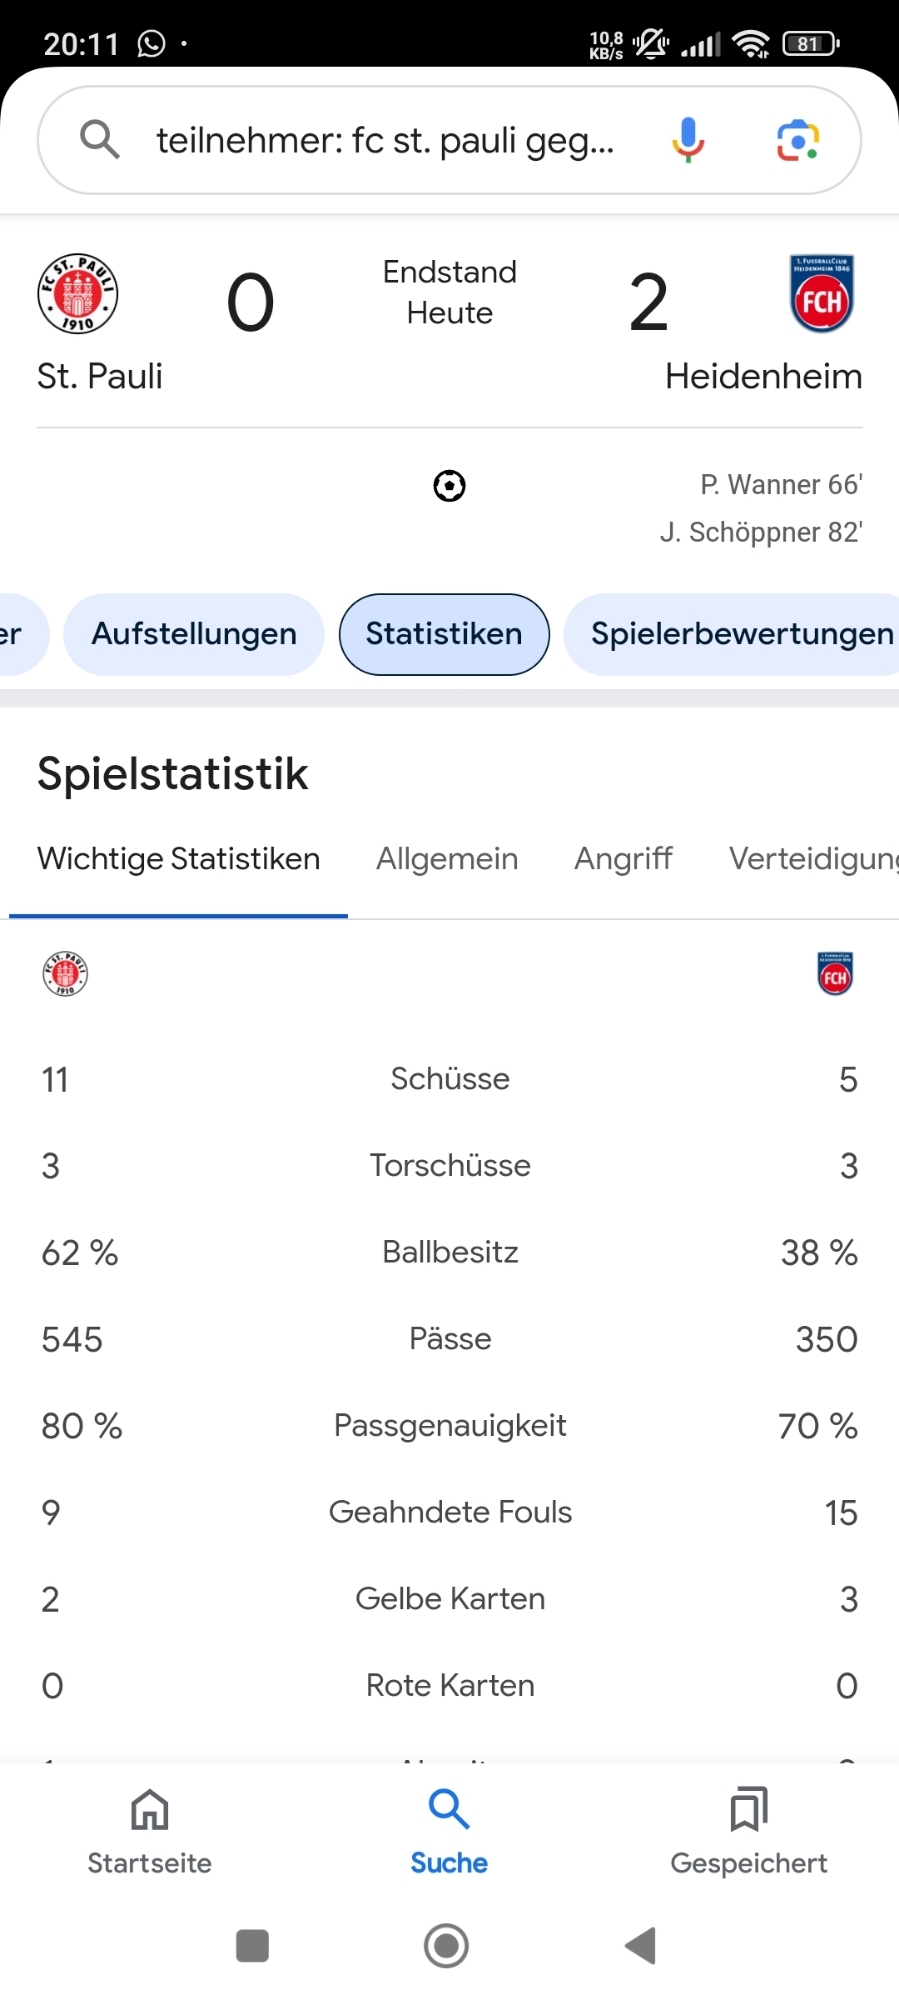Image resolution: width=899 pixels, height=2000 pixels.
Task: Tap the search magnifier icon in search bar
Action: coord(100,140)
